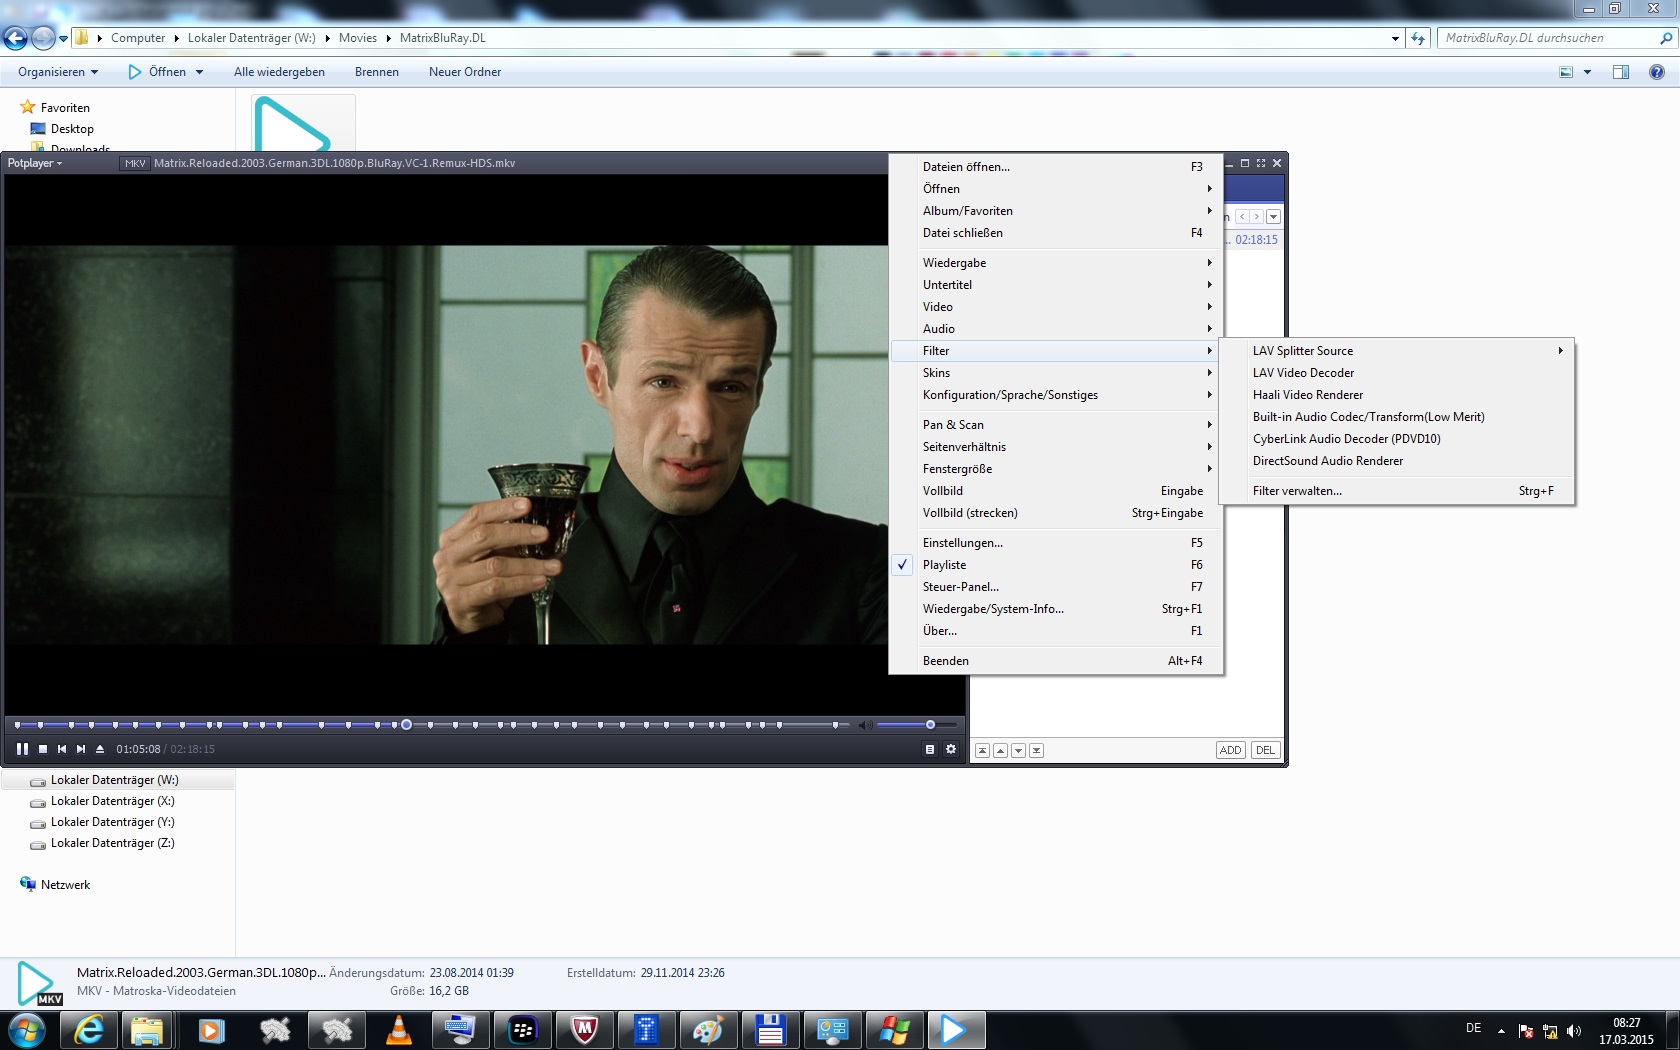Click Alle wiedergeben in Explorer toolbar
Screen dimensions: 1680x1050
point(279,72)
